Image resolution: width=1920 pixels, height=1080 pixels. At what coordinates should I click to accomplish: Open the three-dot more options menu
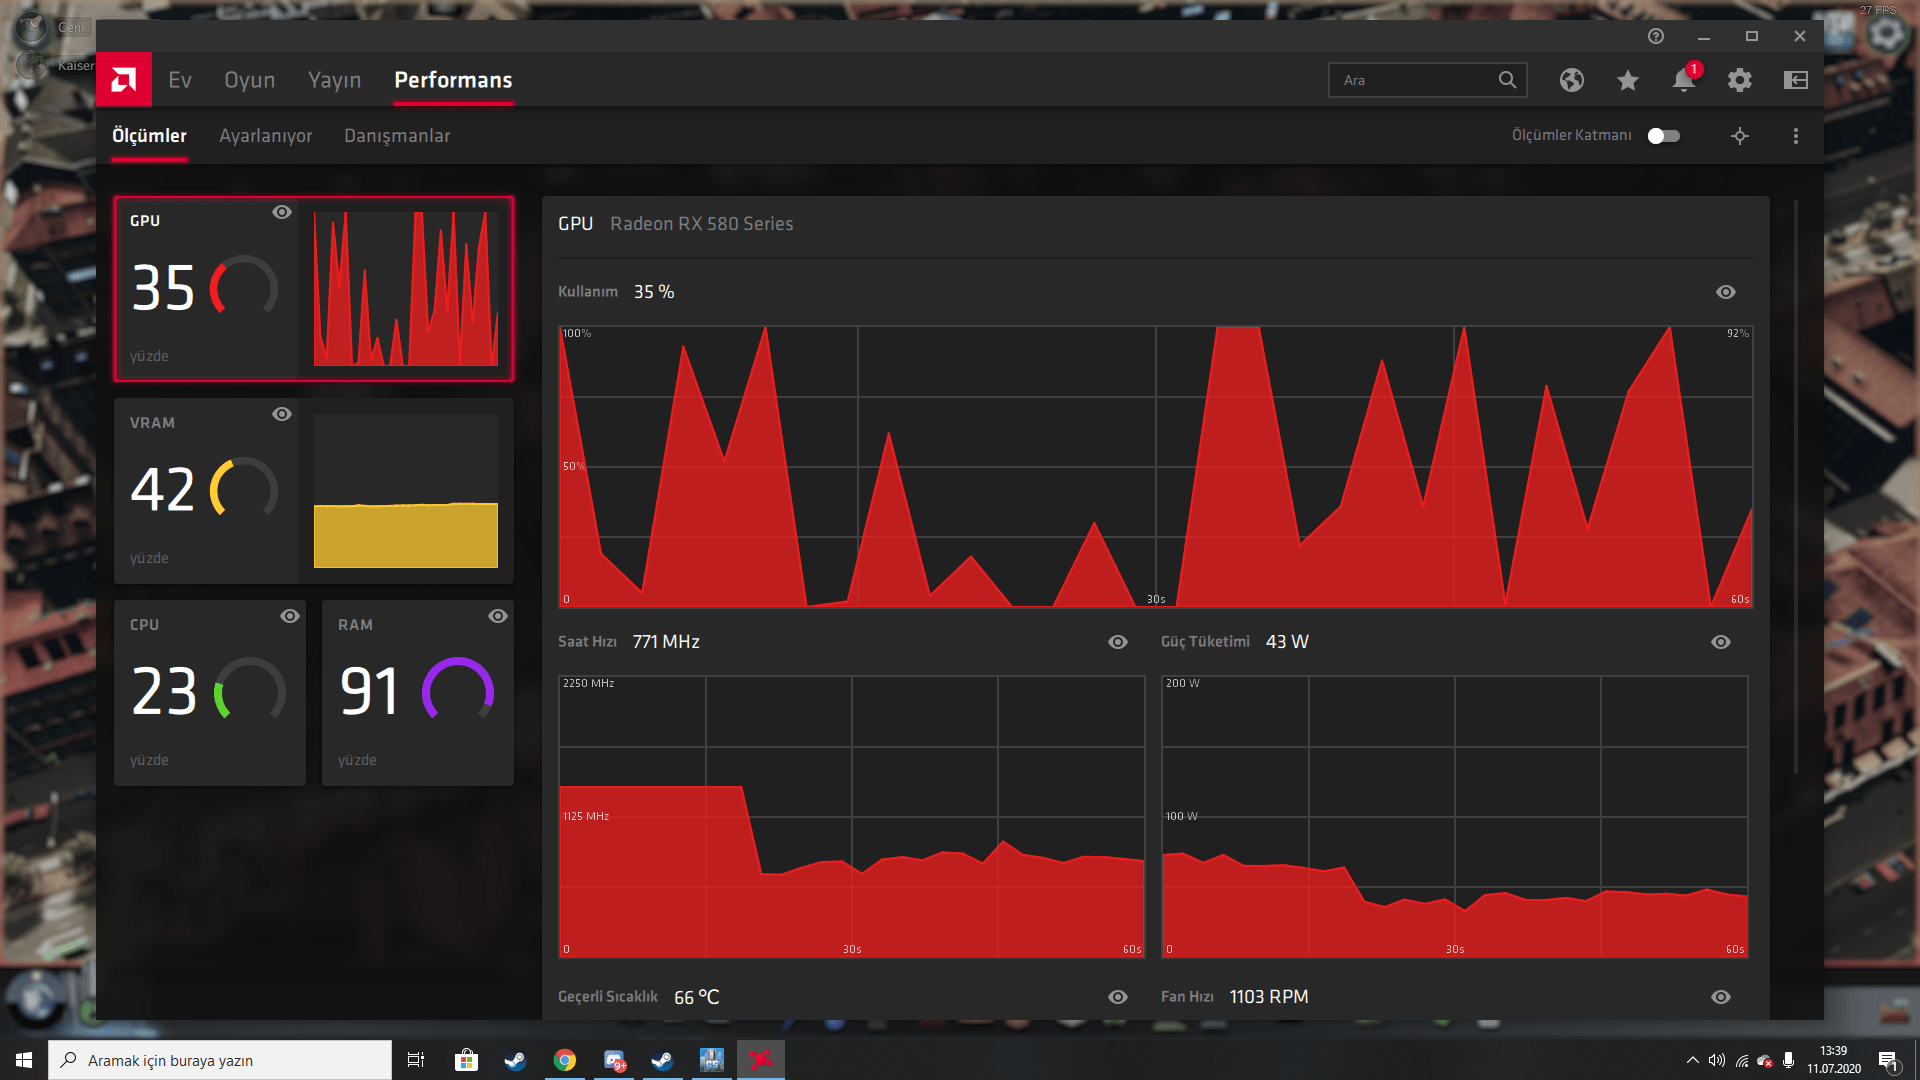pos(1795,136)
